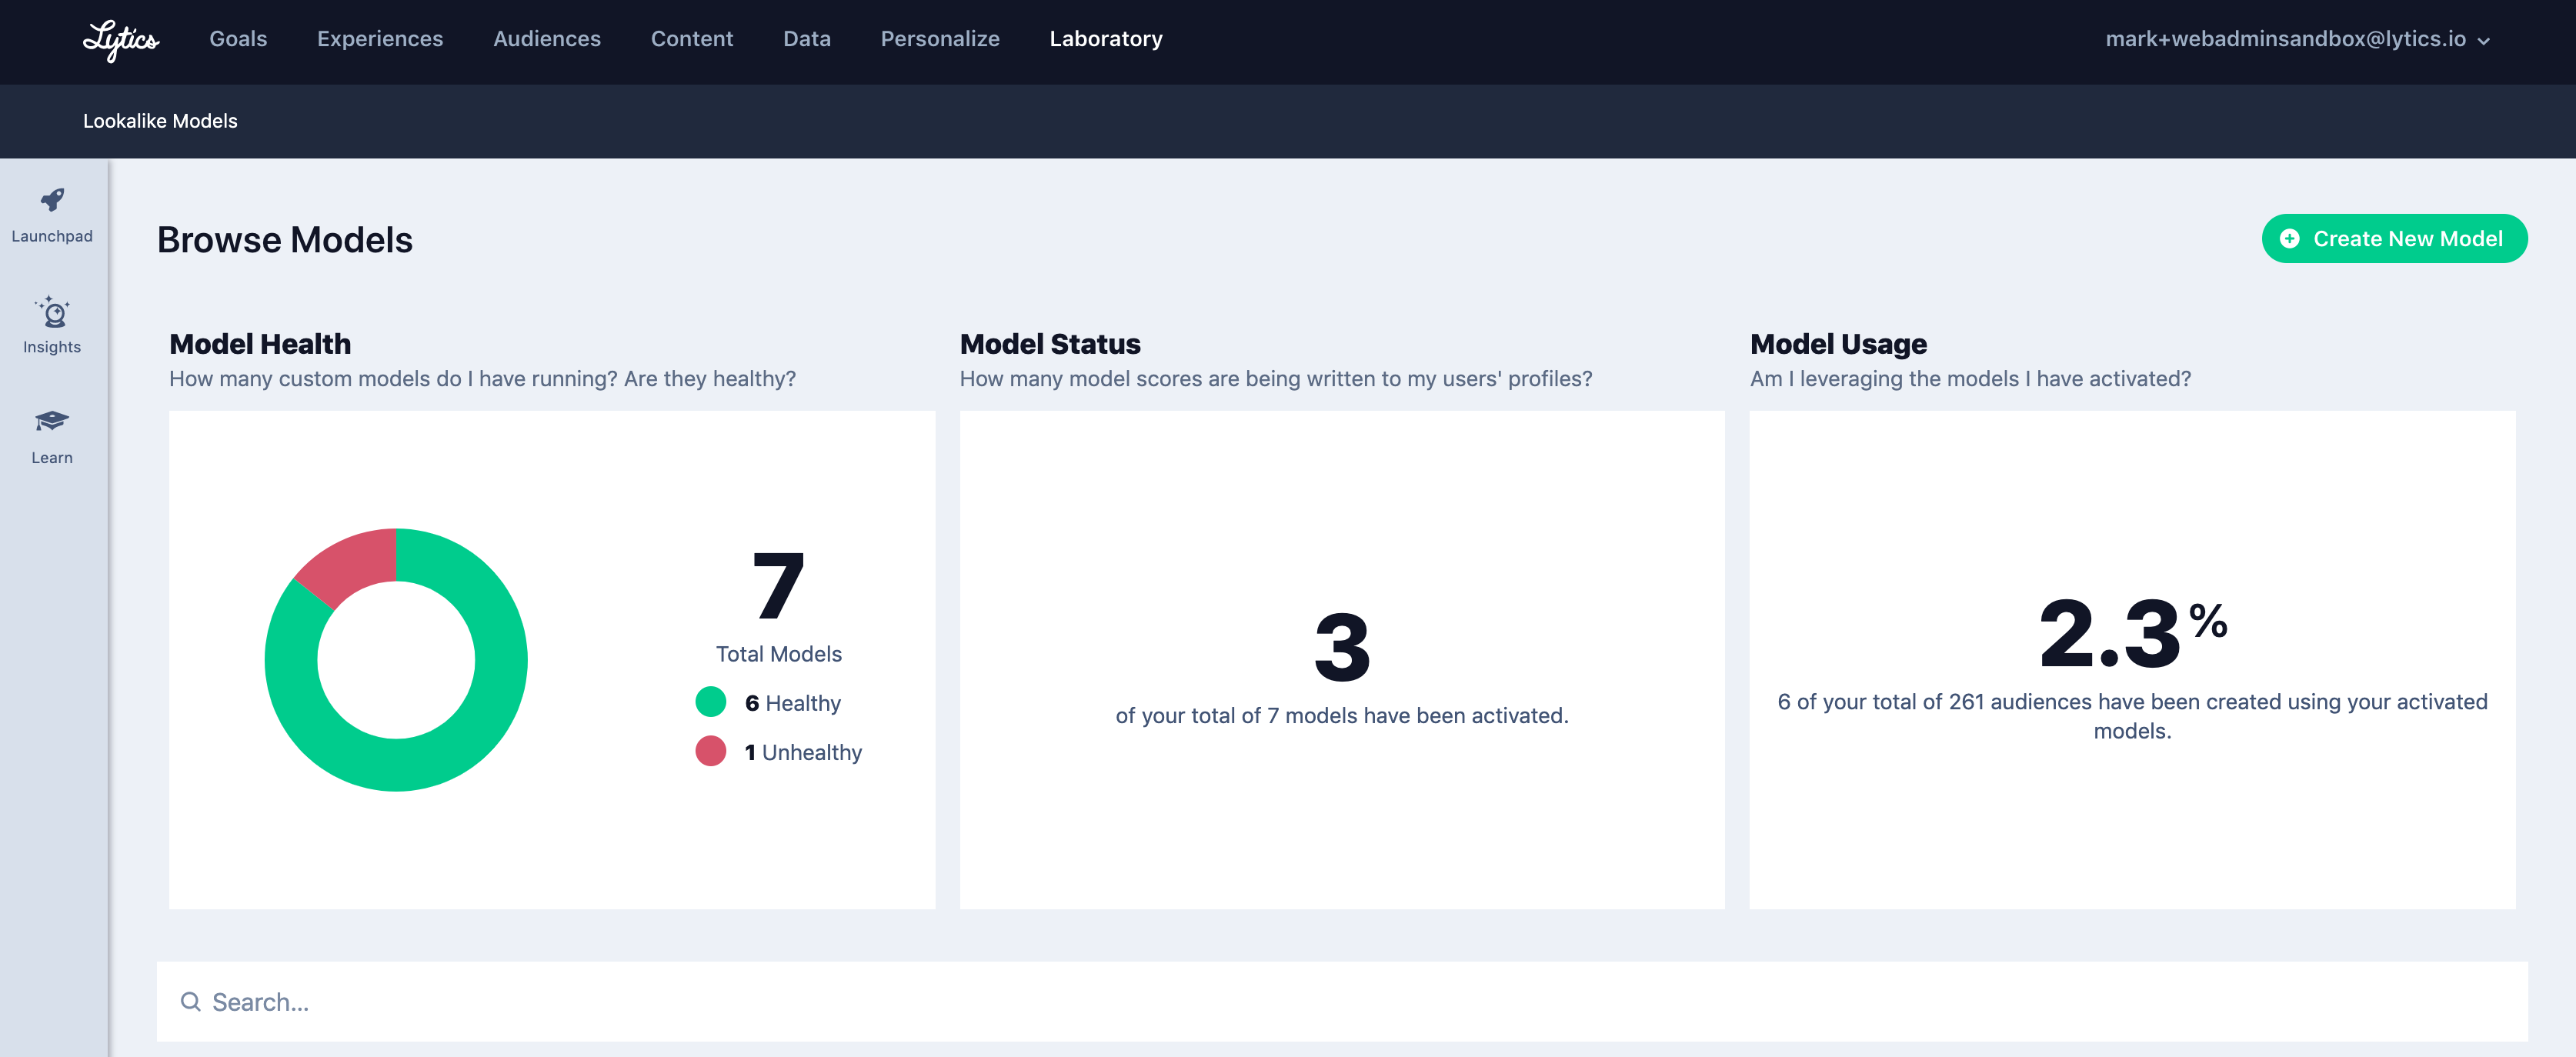Click the red Unhealthy legend dot

710,751
